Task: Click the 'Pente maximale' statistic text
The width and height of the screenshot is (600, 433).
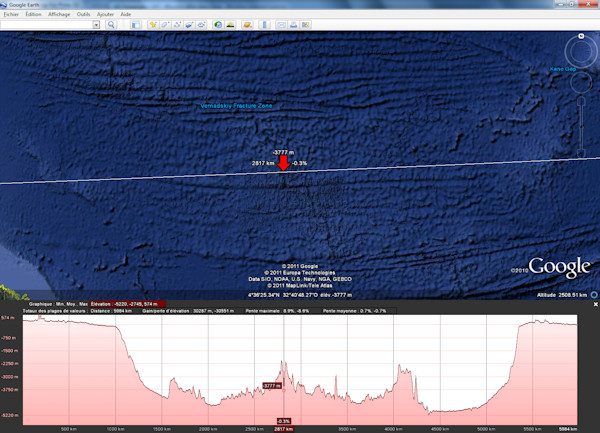Action: click(277, 311)
